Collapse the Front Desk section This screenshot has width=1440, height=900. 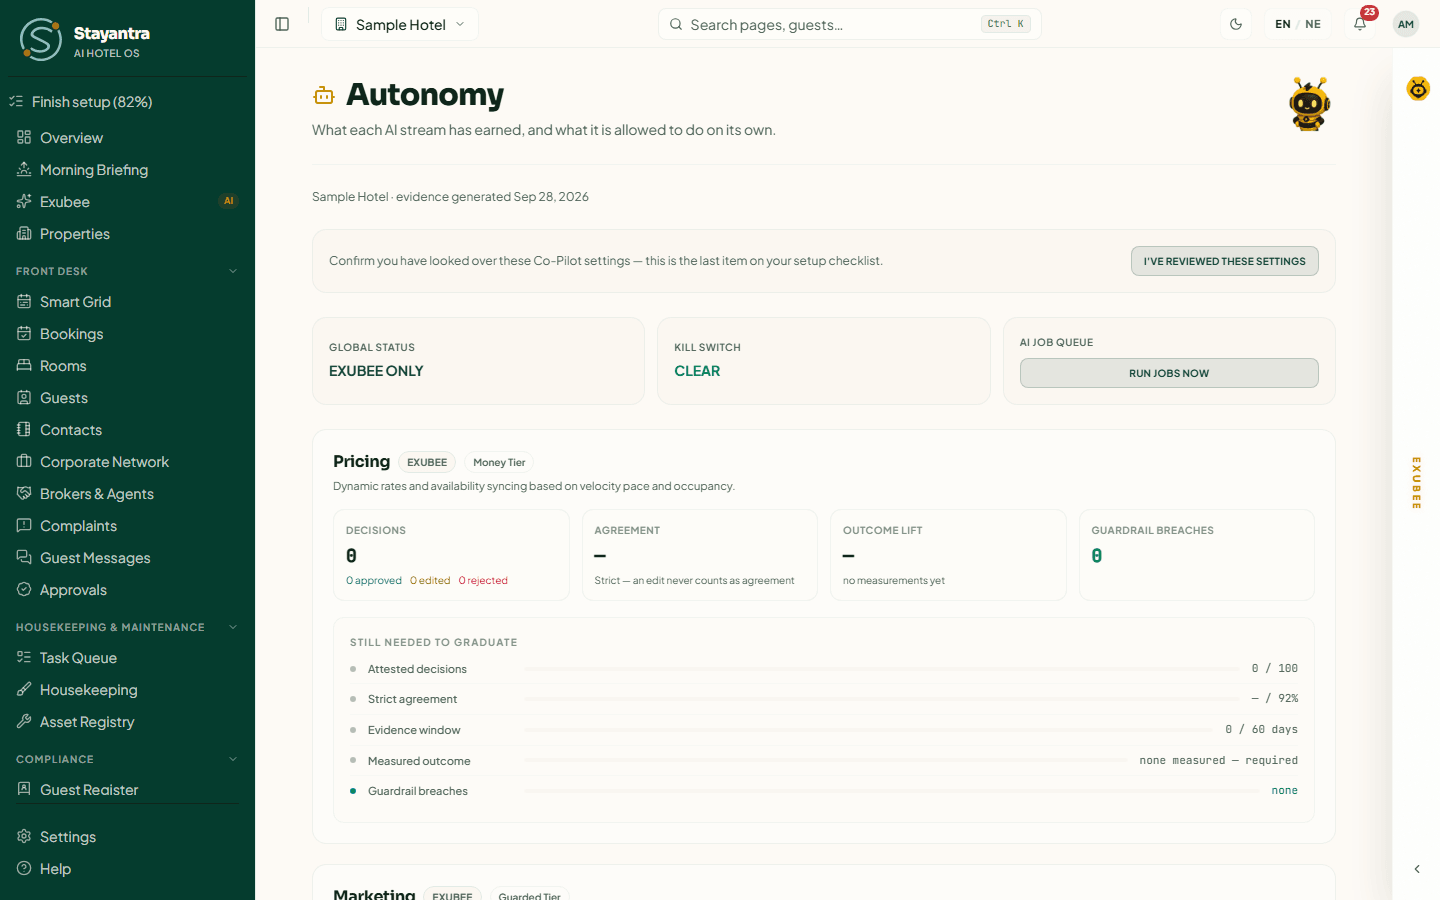(x=233, y=271)
